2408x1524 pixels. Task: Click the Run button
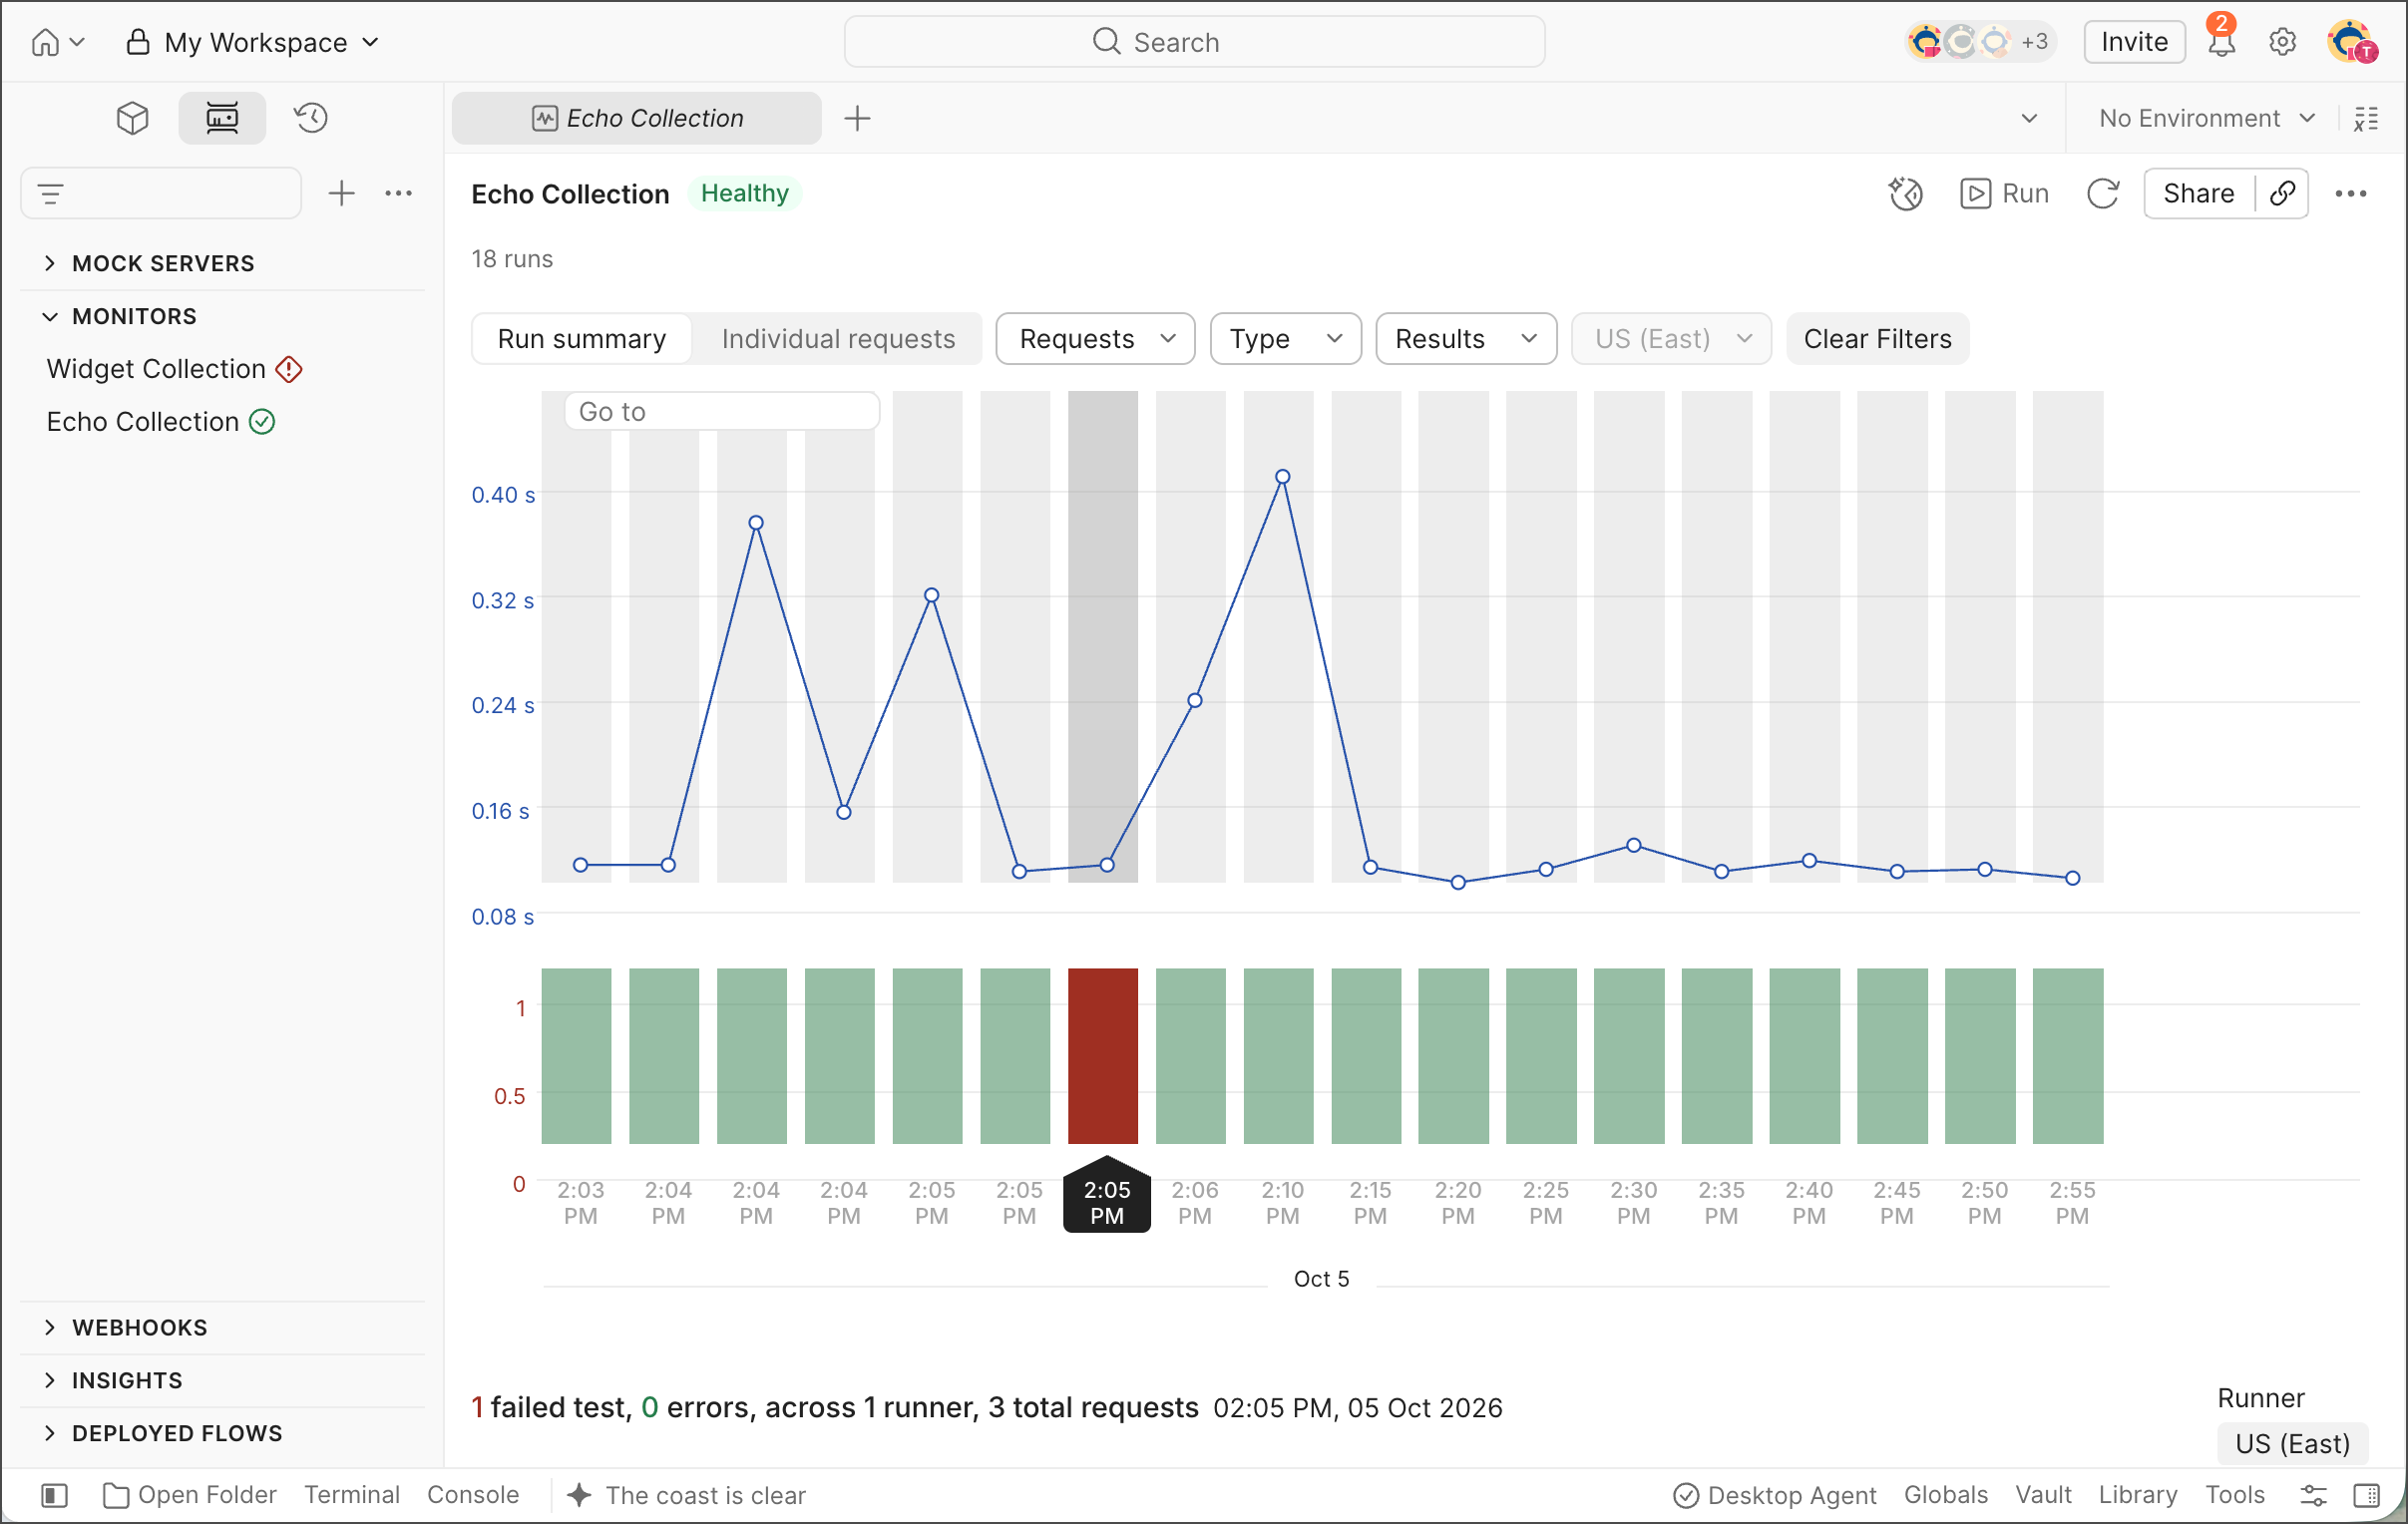tap(2004, 194)
